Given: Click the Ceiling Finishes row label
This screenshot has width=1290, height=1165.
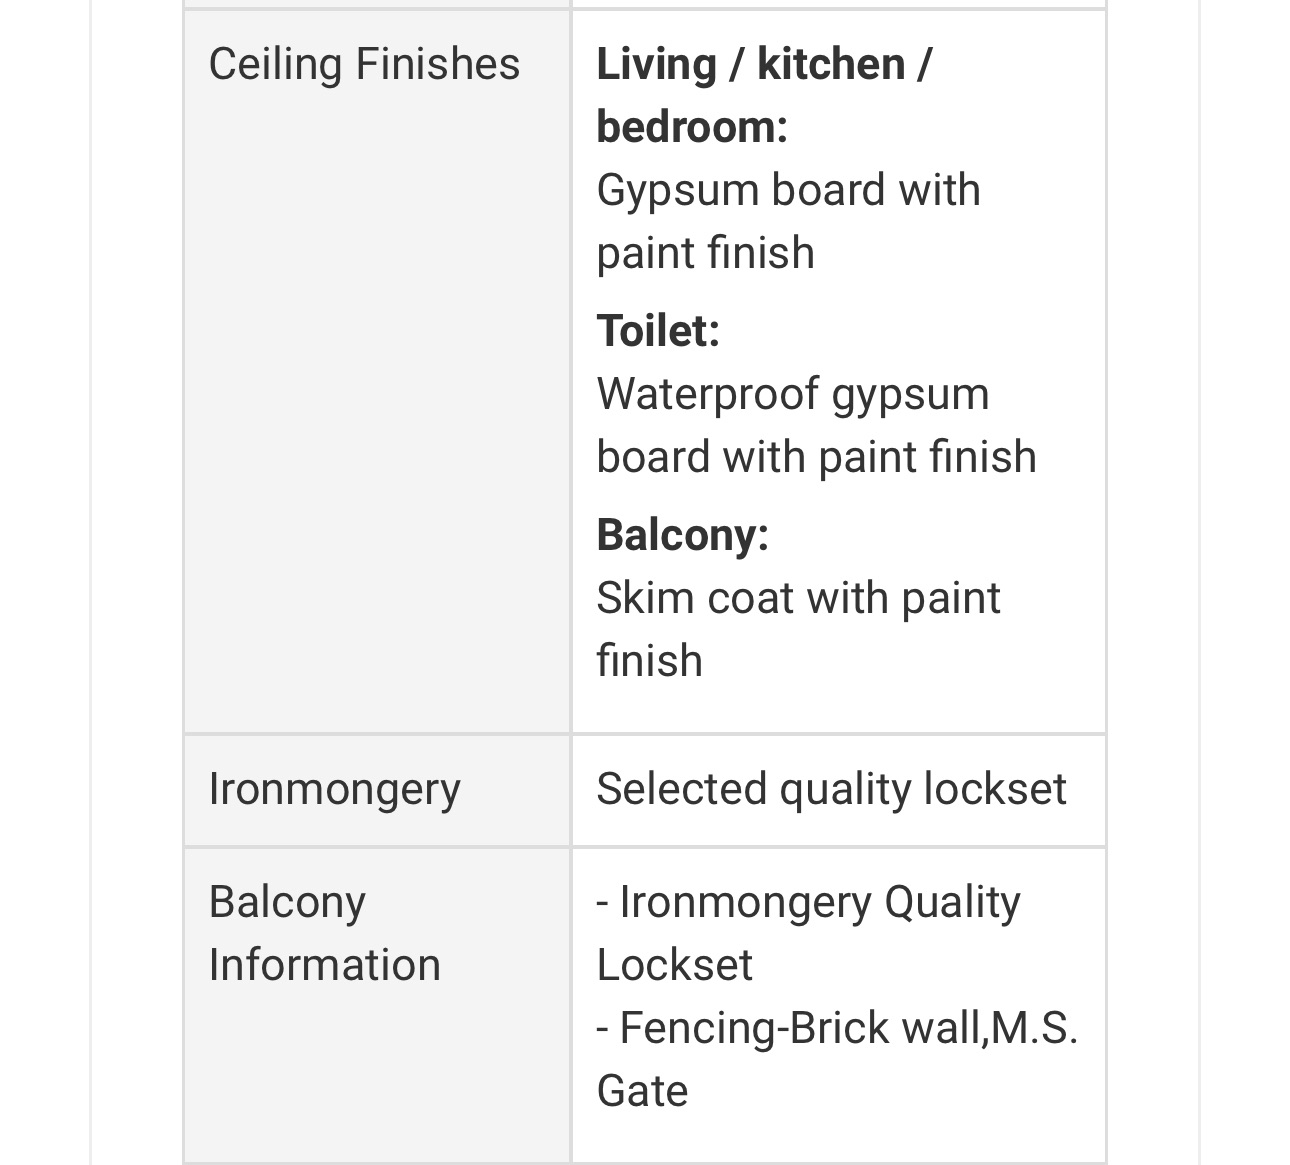Looking at the screenshot, I should pos(364,64).
